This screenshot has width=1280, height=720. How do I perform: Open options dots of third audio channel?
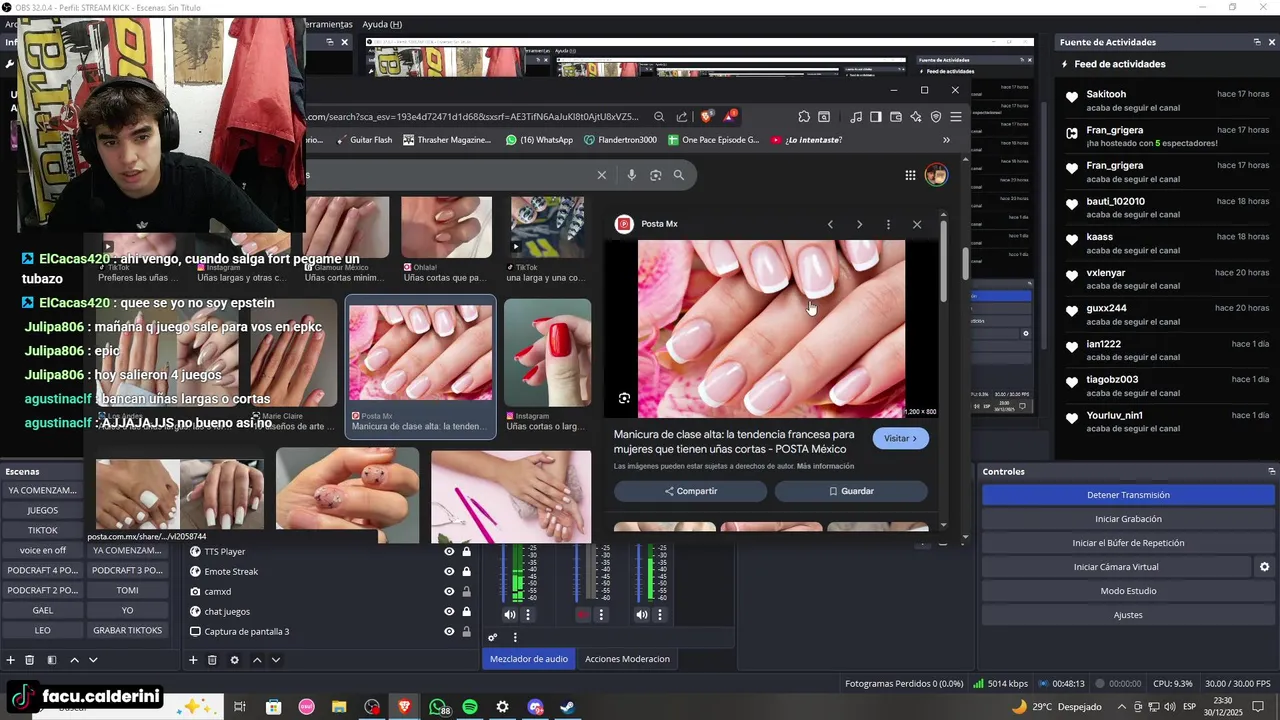click(659, 615)
